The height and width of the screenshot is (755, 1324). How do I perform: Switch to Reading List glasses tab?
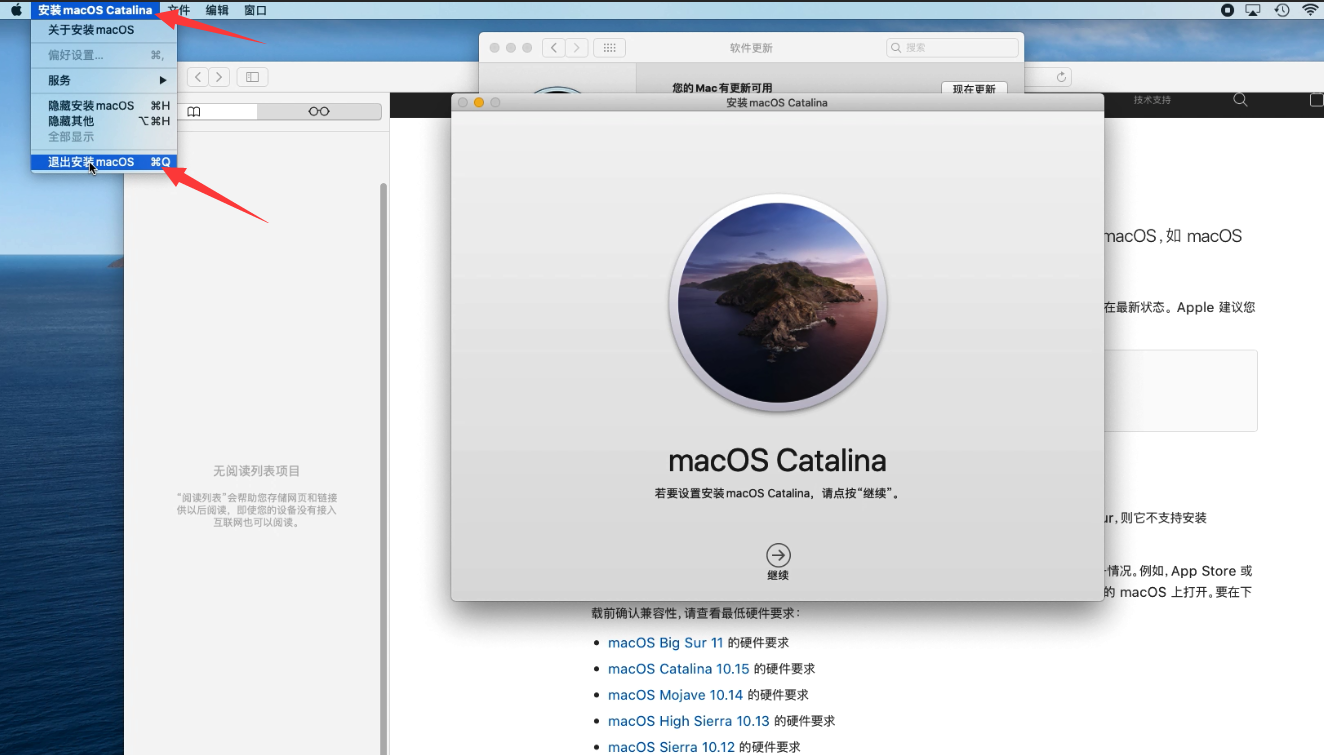[319, 111]
